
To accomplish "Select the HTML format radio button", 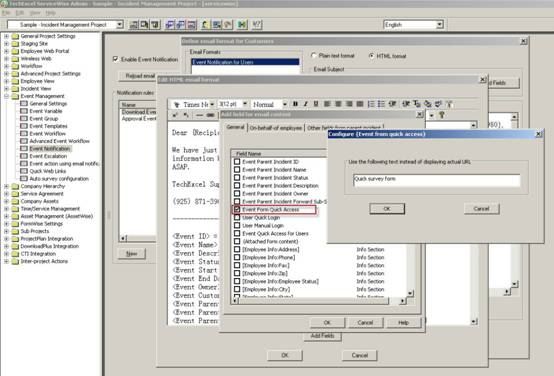I will [371, 56].
